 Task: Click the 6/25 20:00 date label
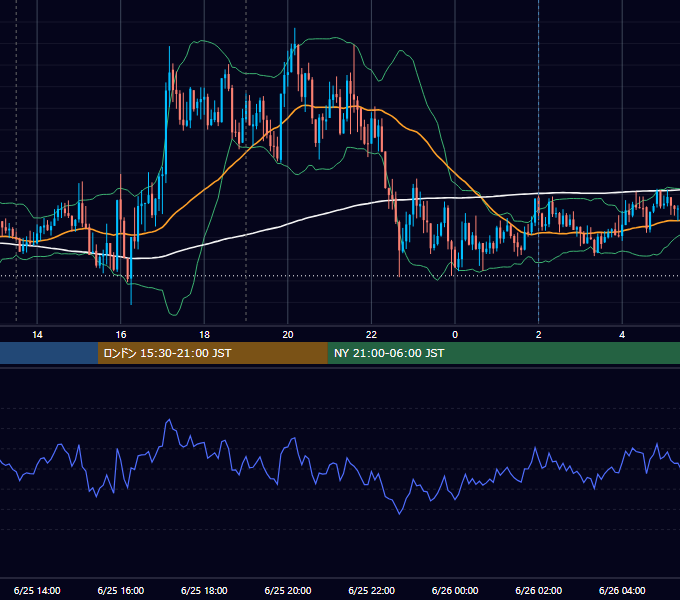tap(288, 590)
